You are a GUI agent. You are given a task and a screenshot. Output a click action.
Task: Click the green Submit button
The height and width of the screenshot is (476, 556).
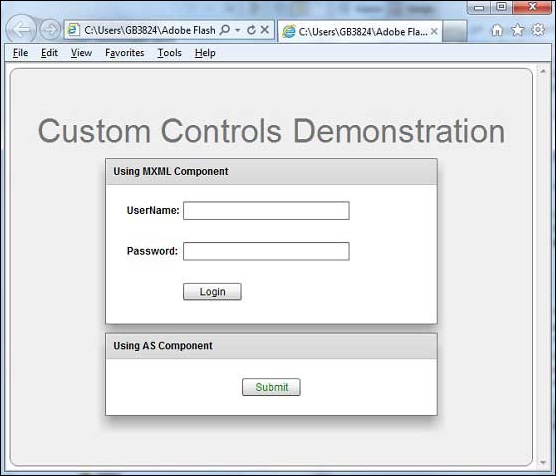coord(271,387)
